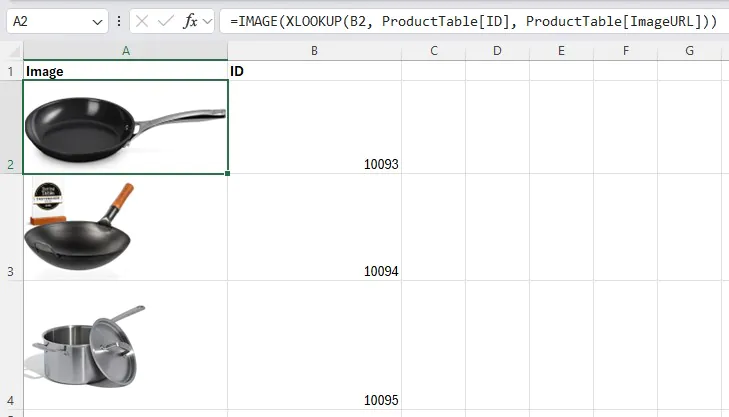Select the wok image cell
The image size is (729, 417).
point(126,227)
